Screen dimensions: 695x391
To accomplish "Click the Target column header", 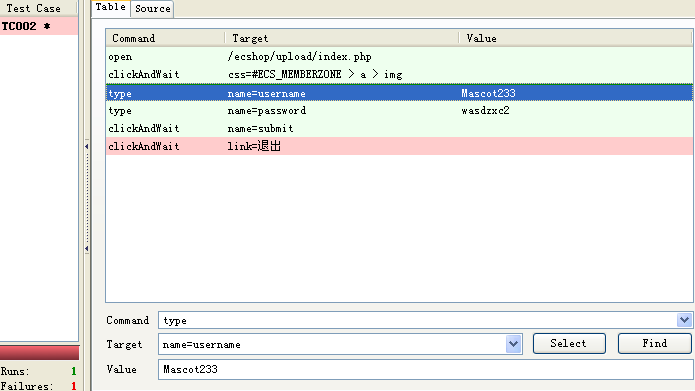I will click(342, 39).
